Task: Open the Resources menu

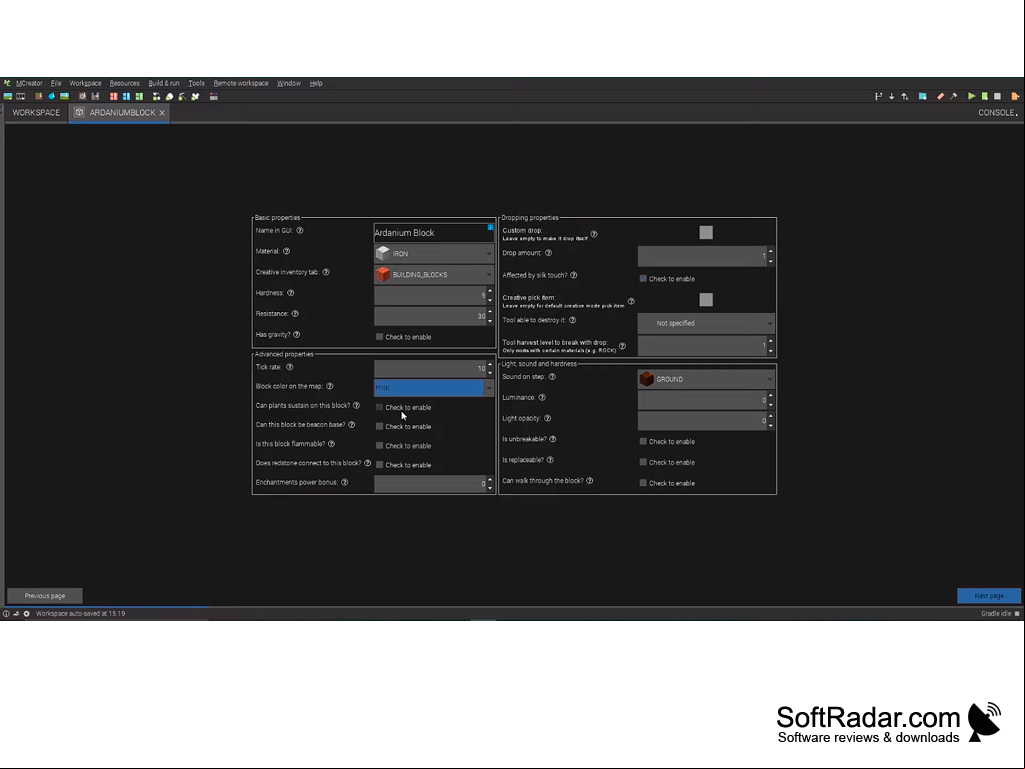Action: [x=124, y=84]
